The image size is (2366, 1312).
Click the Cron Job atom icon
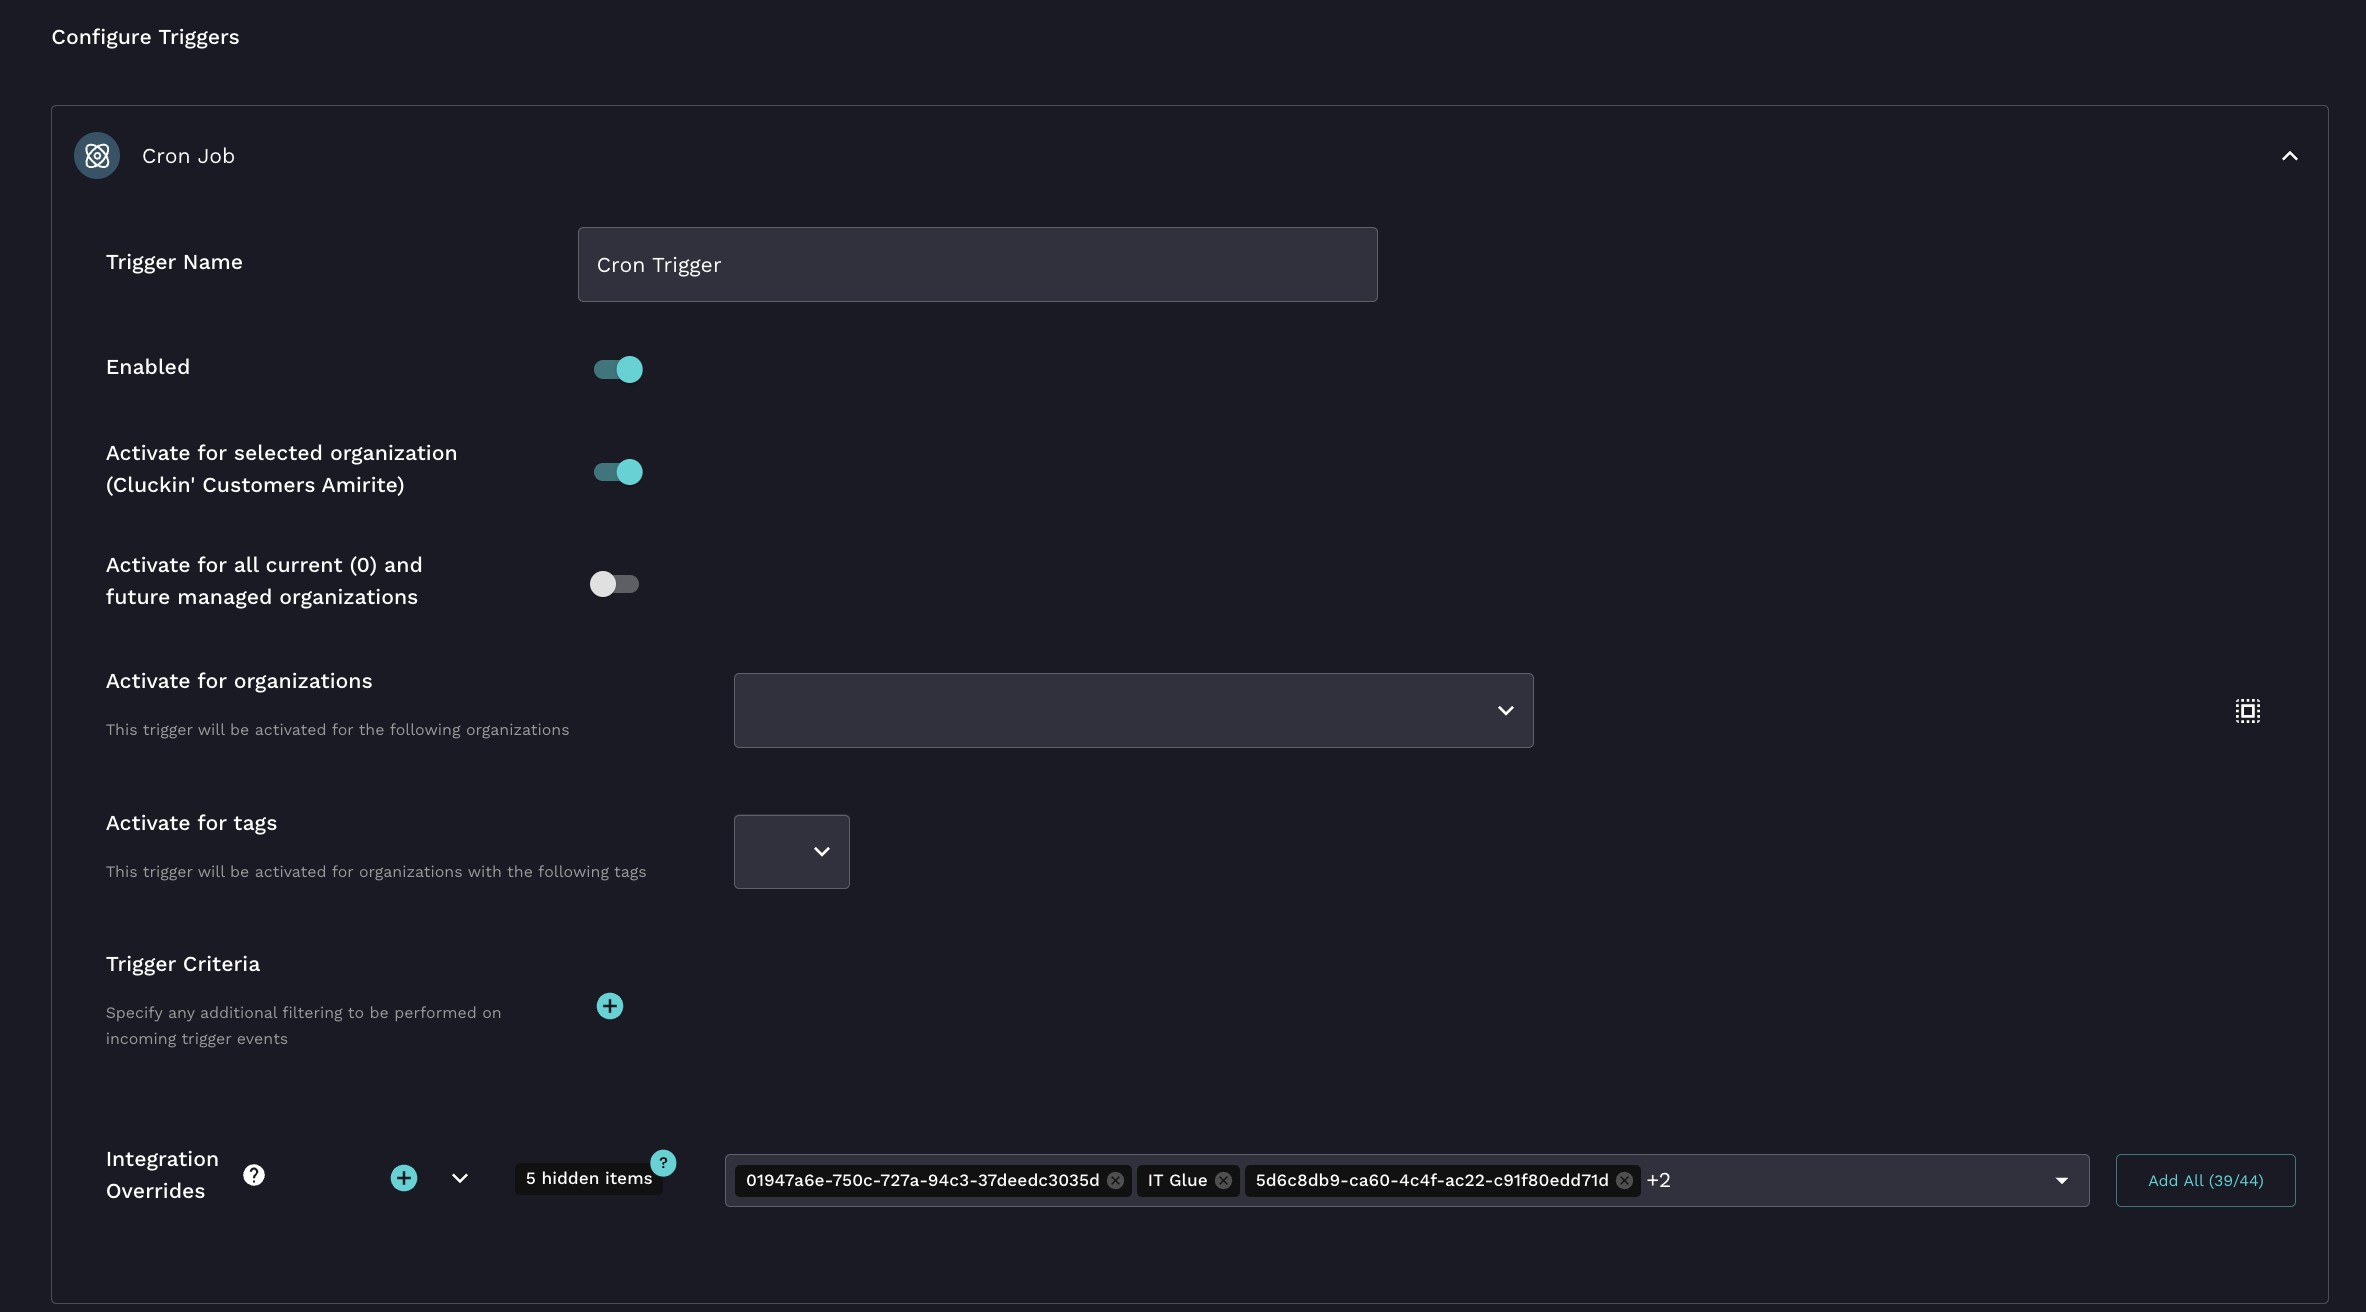point(97,156)
